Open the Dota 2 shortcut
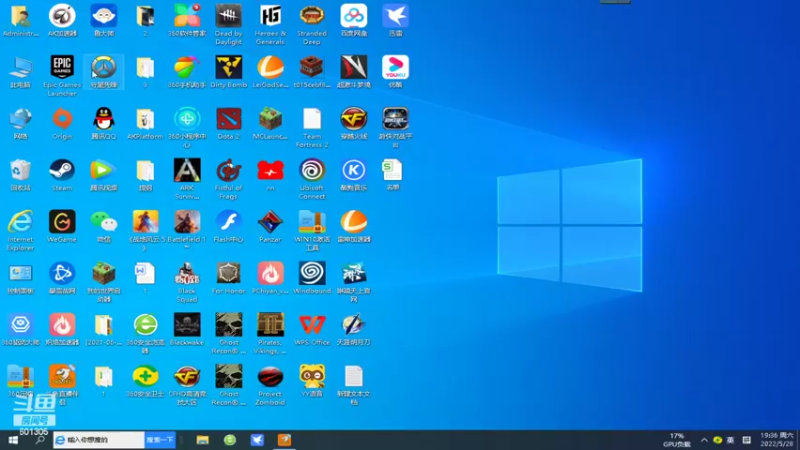Image resolution: width=800 pixels, height=450 pixels. coord(229,123)
